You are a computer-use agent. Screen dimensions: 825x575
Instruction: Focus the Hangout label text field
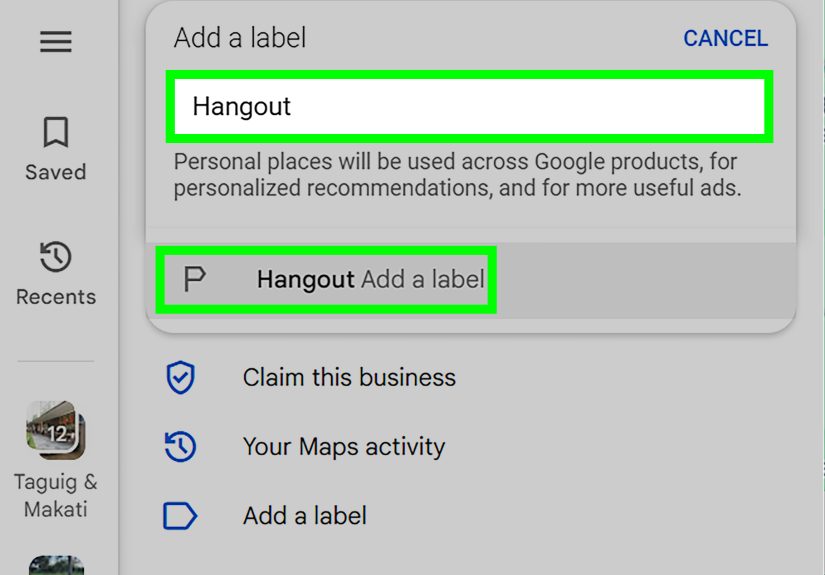tap(469, 106)
